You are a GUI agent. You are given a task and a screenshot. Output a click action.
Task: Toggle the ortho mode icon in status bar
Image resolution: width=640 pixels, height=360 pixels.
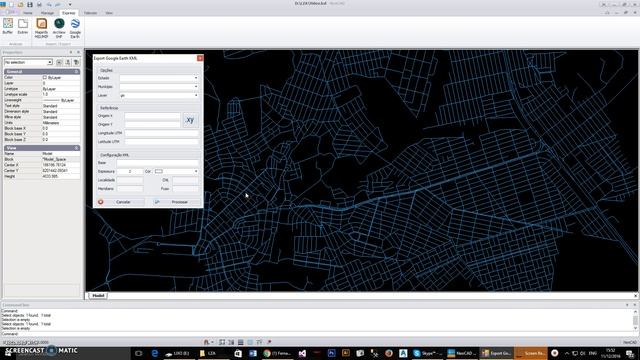pos(231,342)
